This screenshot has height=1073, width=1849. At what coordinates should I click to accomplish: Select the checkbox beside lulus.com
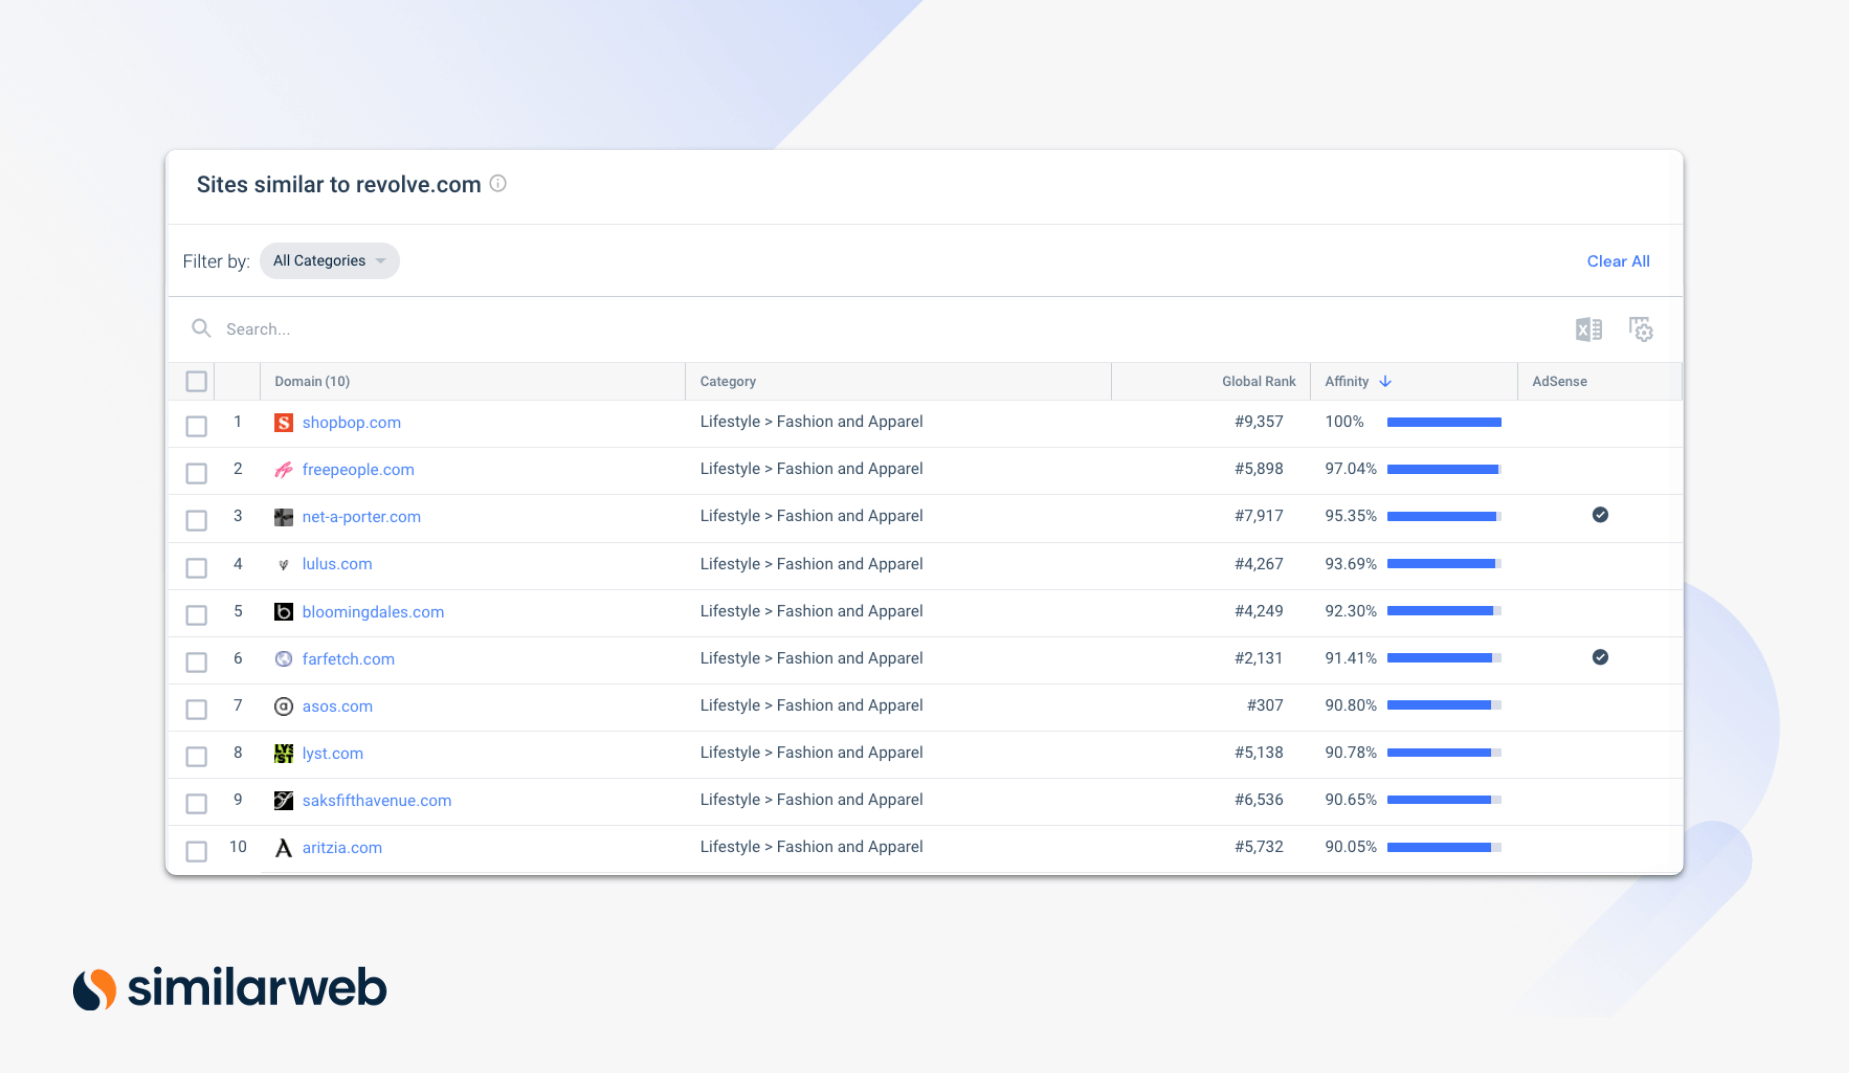[x=196, y=567]
